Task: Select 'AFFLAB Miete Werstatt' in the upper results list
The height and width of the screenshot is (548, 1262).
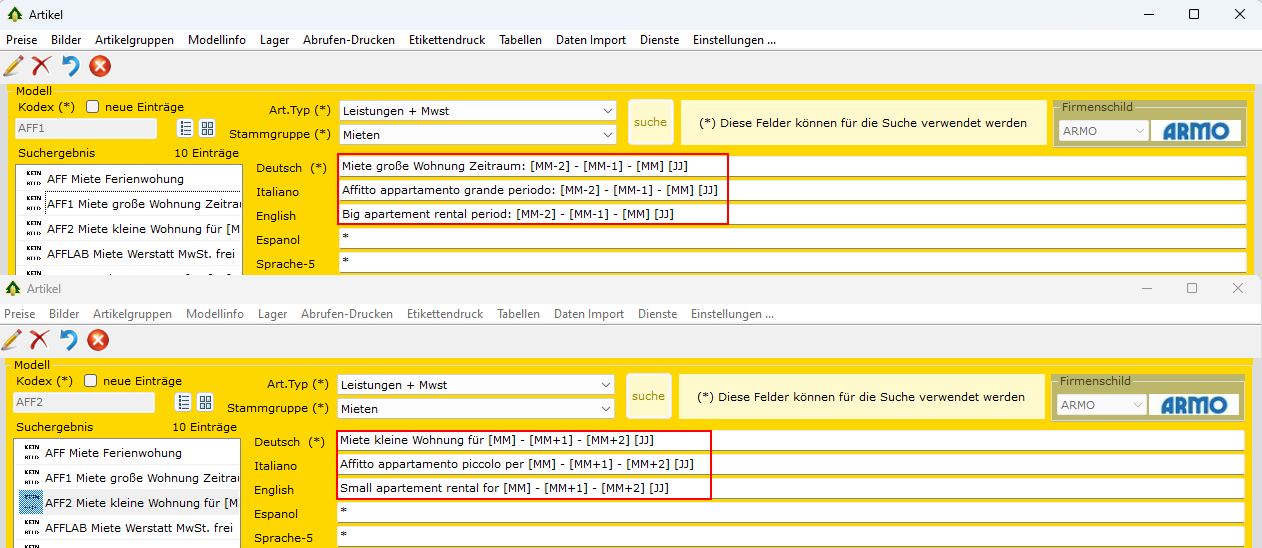Action: (x=140, y=254)
